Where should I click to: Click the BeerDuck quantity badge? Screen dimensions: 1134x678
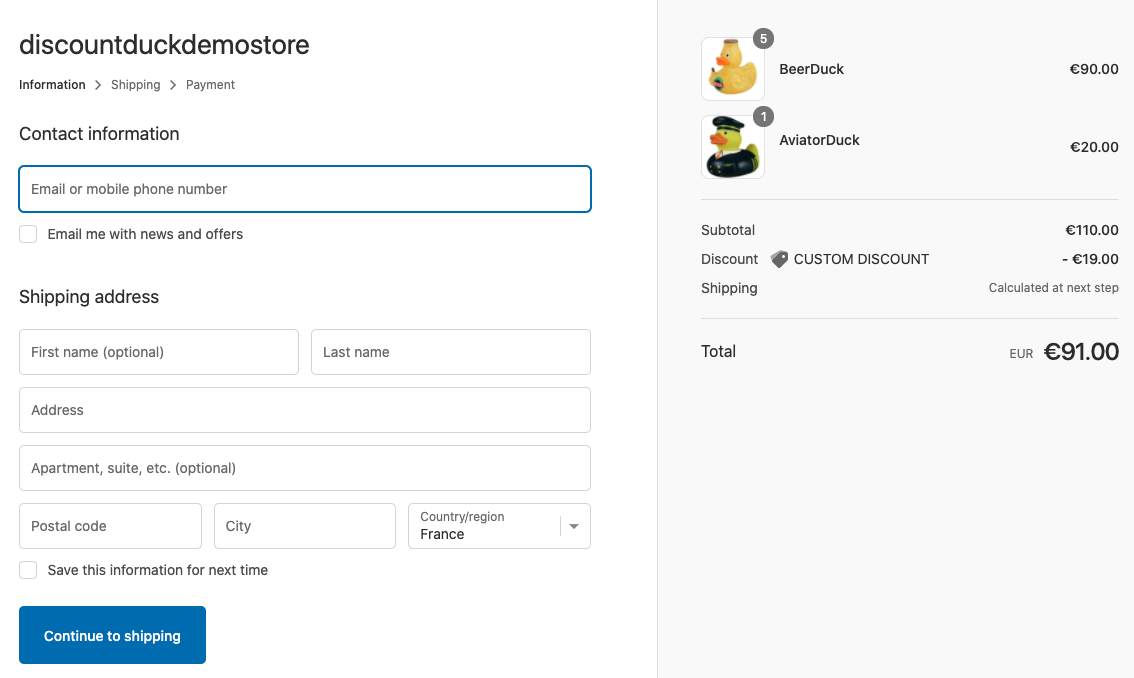tap(763, 39)
